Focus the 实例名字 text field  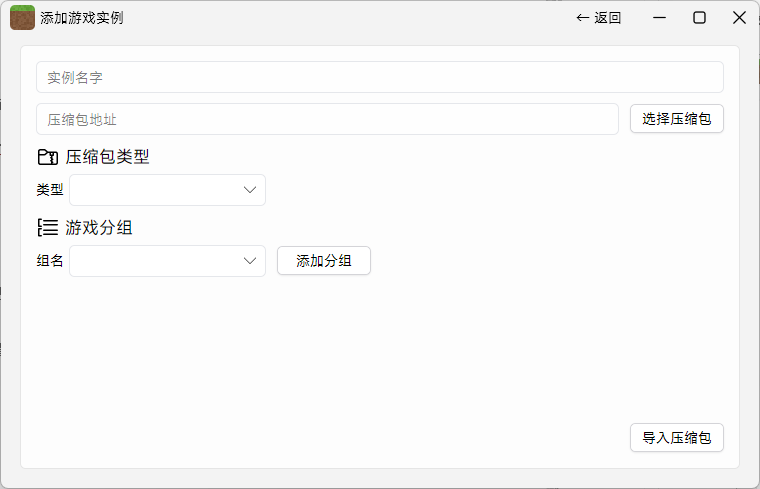(379, 77)
